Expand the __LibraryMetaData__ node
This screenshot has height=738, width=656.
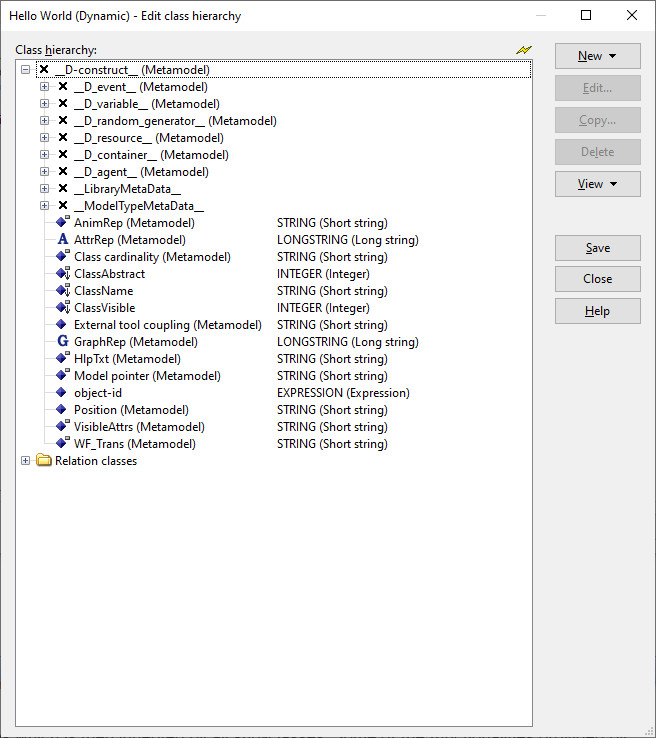coord(44,188)
